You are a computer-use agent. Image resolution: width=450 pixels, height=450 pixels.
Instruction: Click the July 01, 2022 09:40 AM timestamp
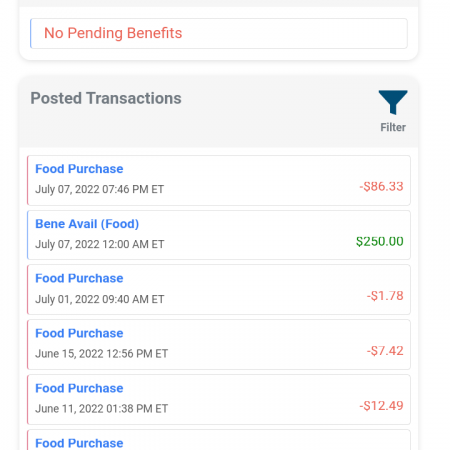(x=100, y=299)
